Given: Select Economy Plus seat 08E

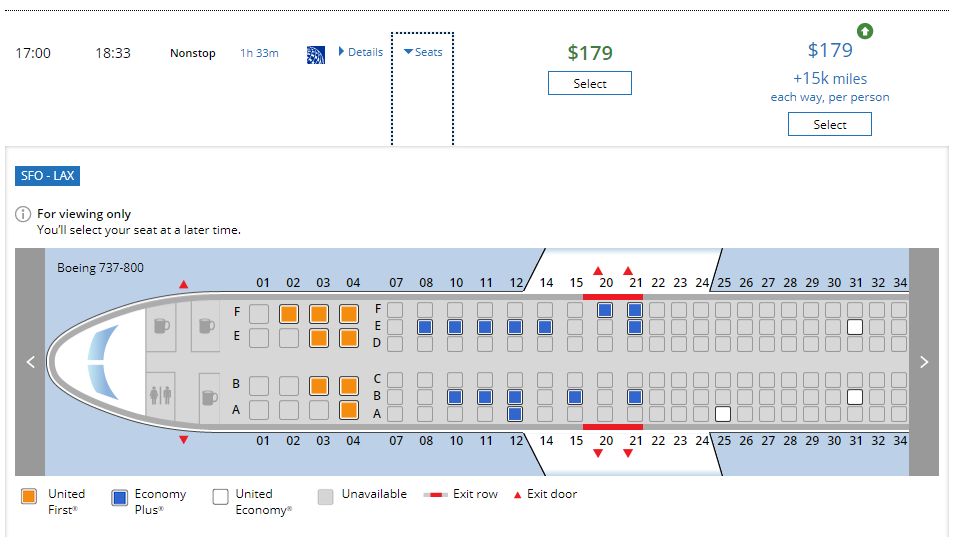Looking at the screenshot, I should tap(425, 327).
